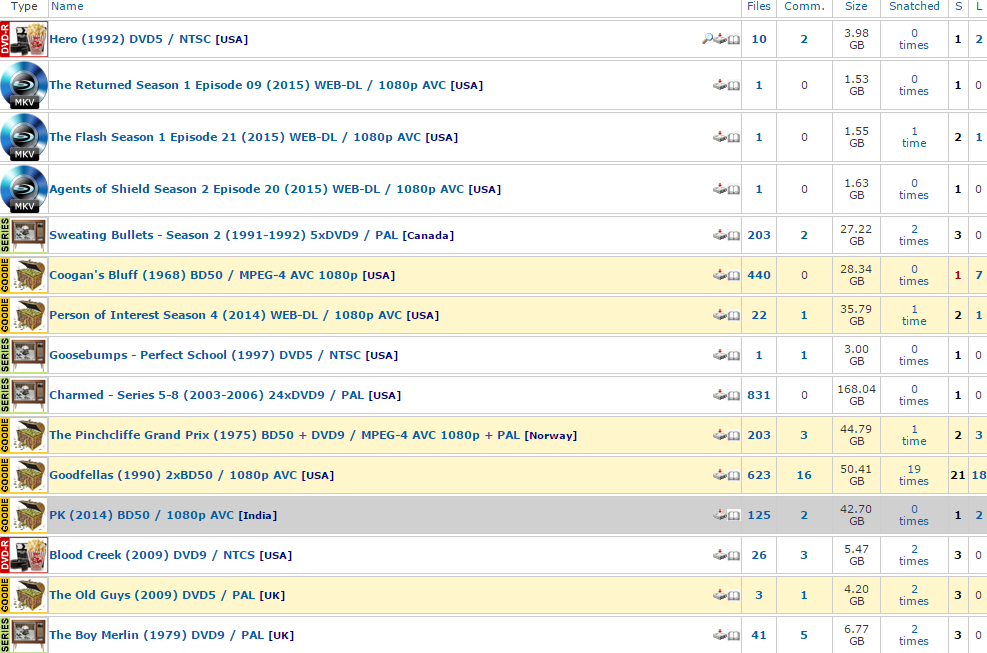Bookmark The Pinchcliffe Grand Prix torrent
This screenshot has height=653, width=987.
(x=734, y=436)
